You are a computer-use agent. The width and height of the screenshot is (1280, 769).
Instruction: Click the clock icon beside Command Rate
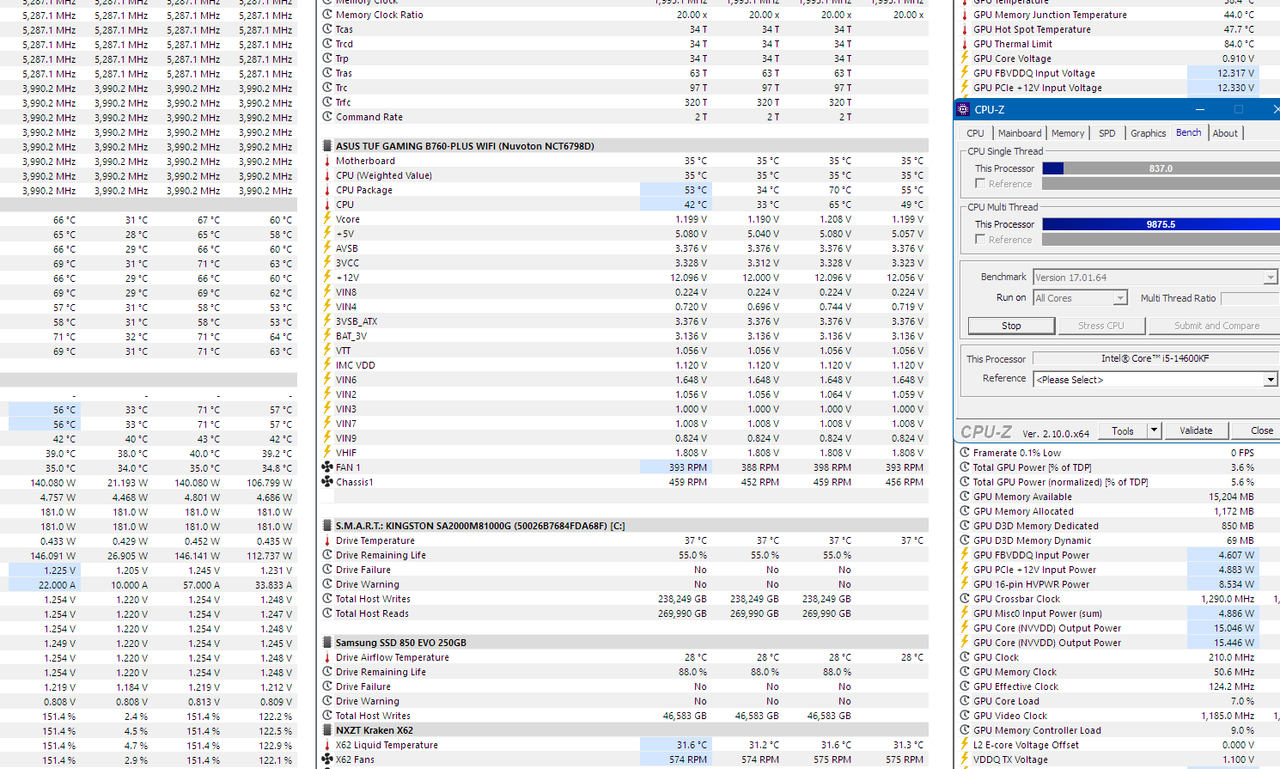tap(327, 117)
